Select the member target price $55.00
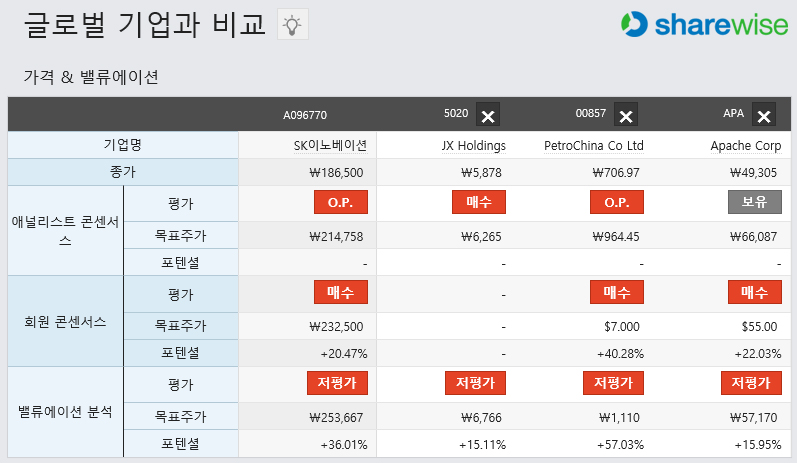The image size is (797, 463). (x=759, y=327)
